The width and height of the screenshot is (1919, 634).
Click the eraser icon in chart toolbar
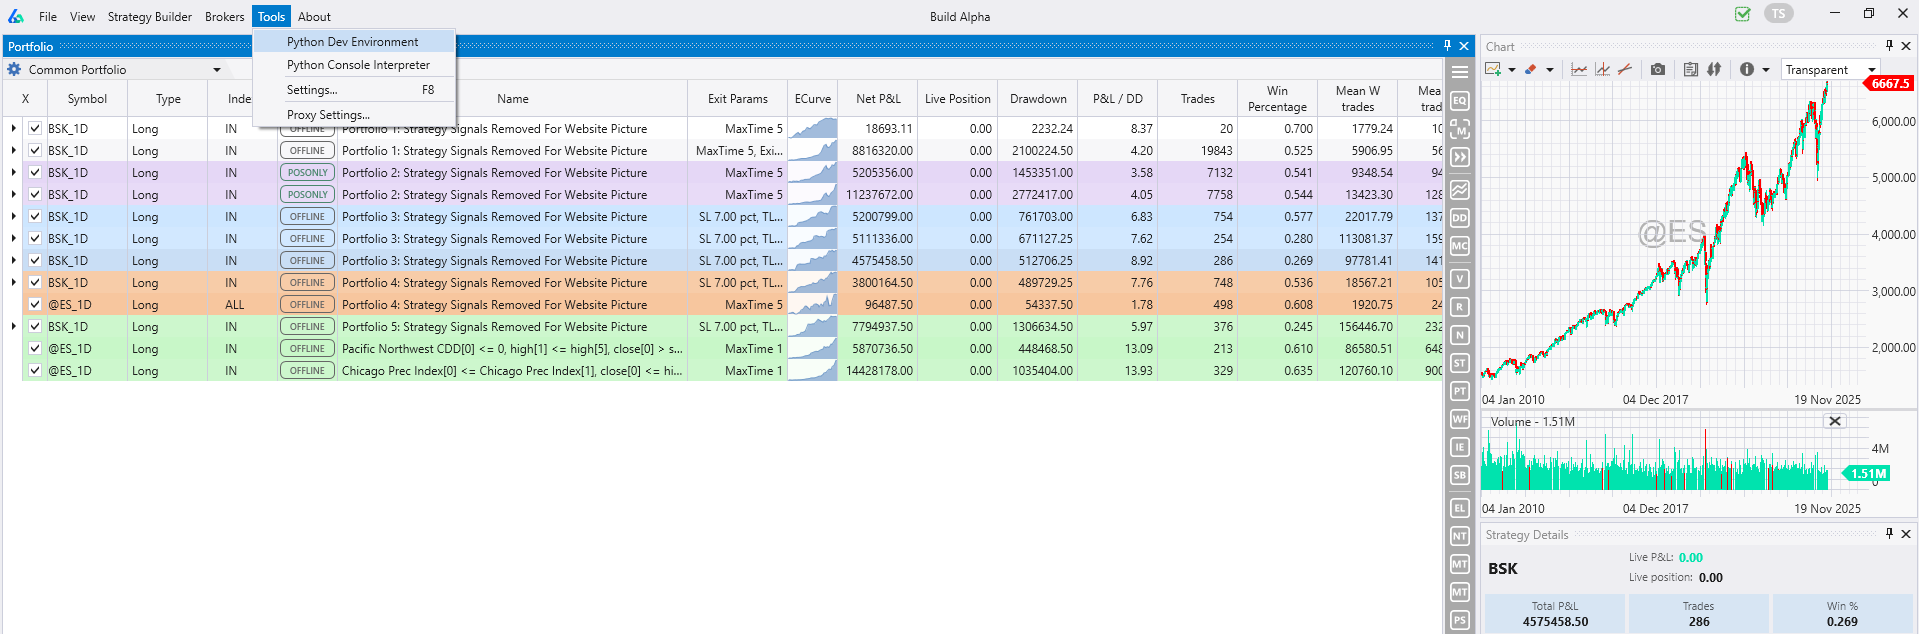pos(1530,70)
